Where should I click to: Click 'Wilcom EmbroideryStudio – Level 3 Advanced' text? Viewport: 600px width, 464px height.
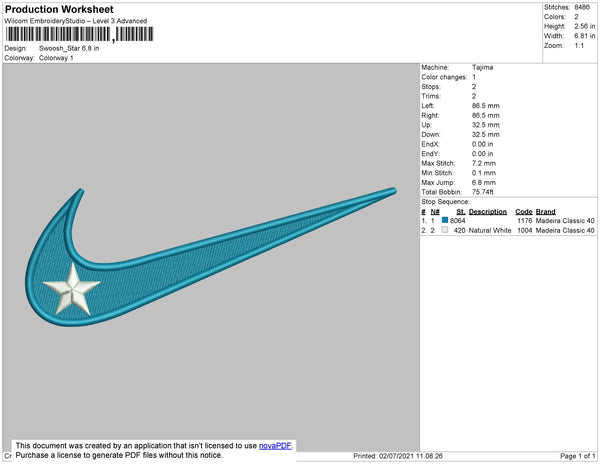pyautogui.click(x=76, y=21)
